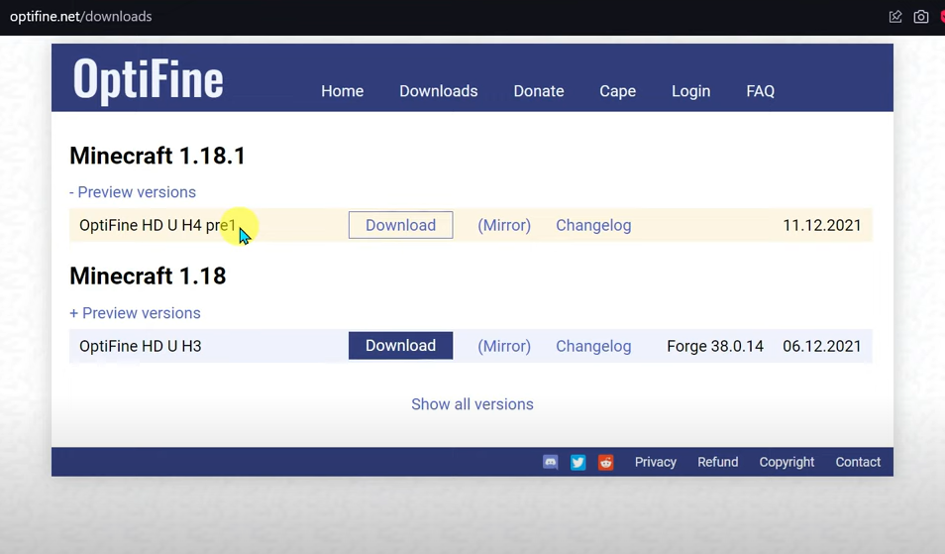Open the FAQ navigation item
This screenshot has width=945, height=554.
click(760, 91)
